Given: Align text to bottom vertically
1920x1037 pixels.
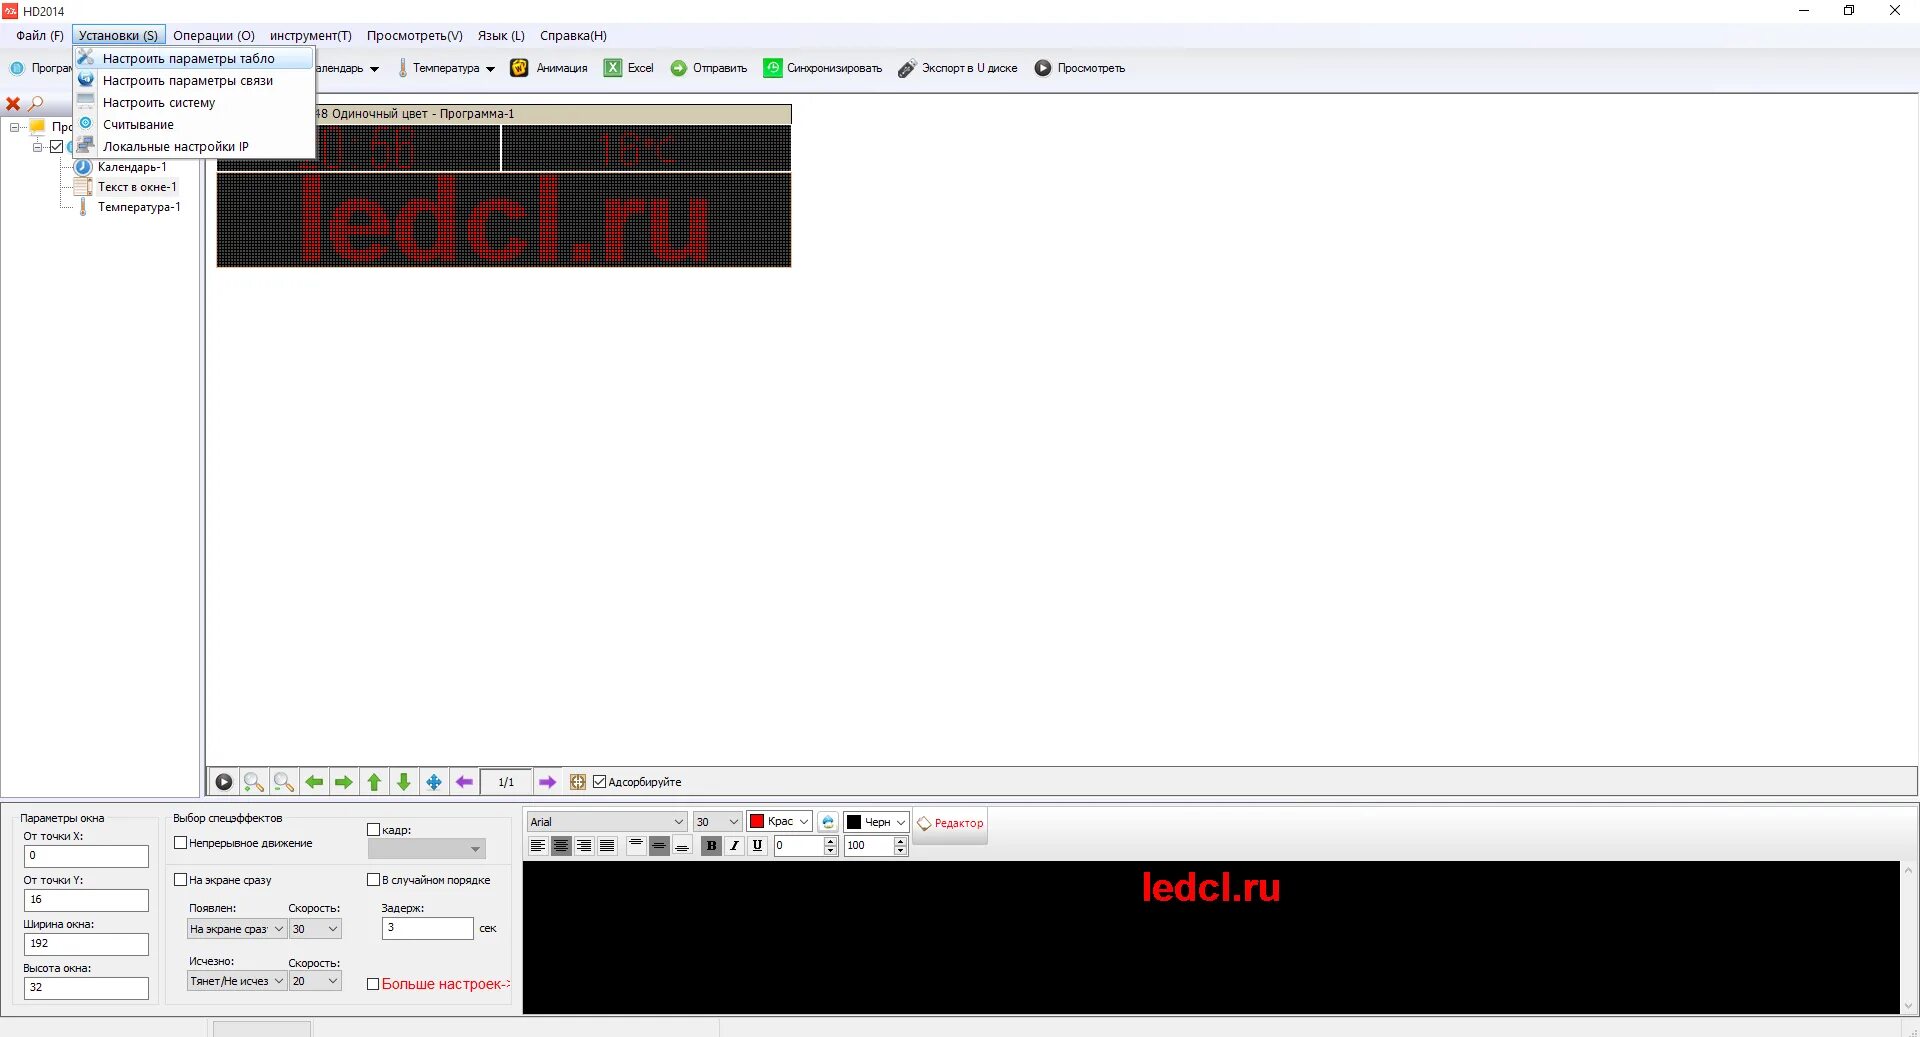Looking at the screenshot, I should click(x=682, y=846).
